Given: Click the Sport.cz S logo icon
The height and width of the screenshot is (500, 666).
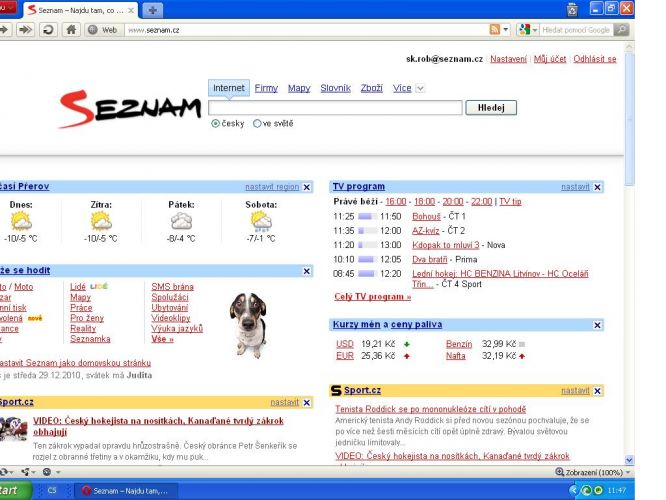Looking at the screenshot, I should (x=336, y=390).
